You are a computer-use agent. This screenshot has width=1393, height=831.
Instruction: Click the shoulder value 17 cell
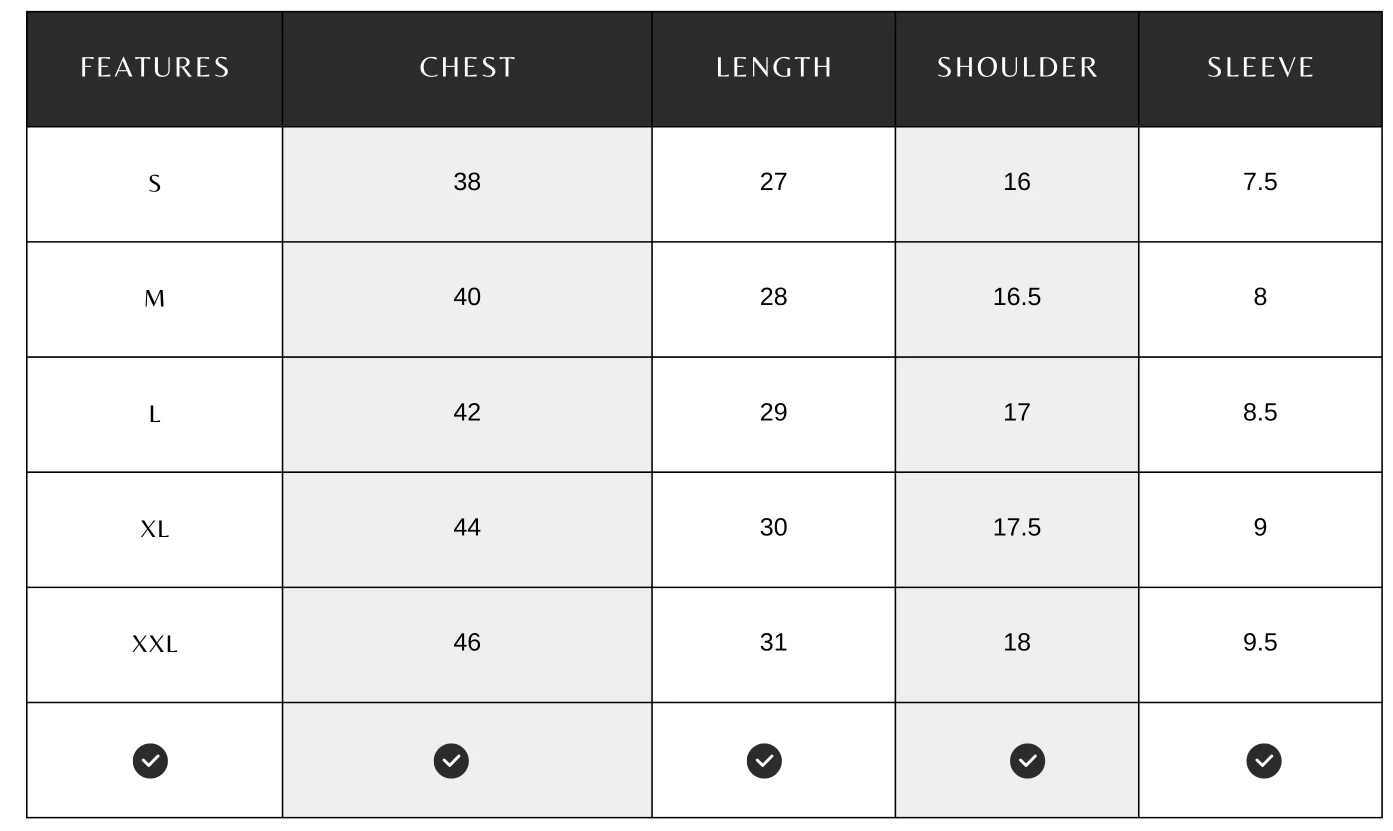tap(1017, 412)
